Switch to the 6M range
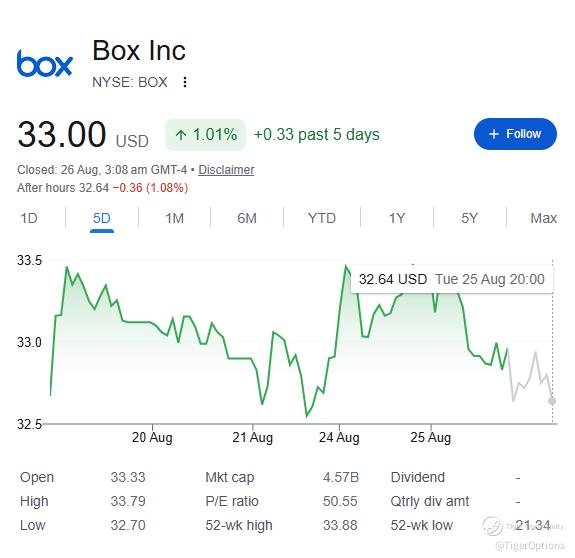This screenshot has height=558, width=575. (x=247, y=219)
